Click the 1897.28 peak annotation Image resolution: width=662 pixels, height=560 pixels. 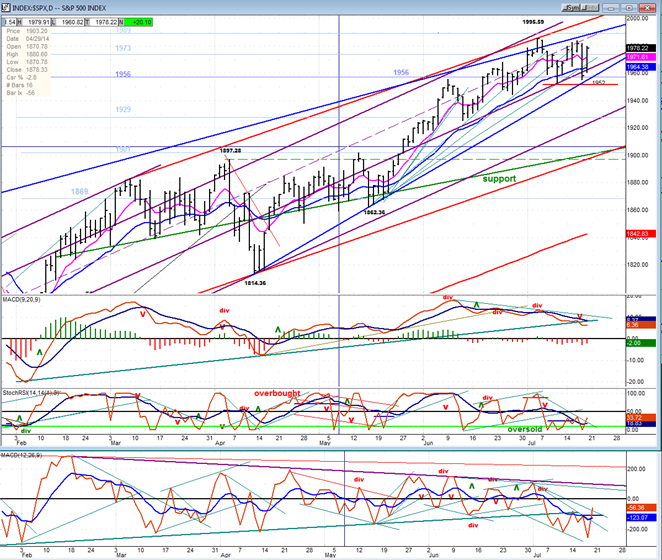click(x=230, y=150)
